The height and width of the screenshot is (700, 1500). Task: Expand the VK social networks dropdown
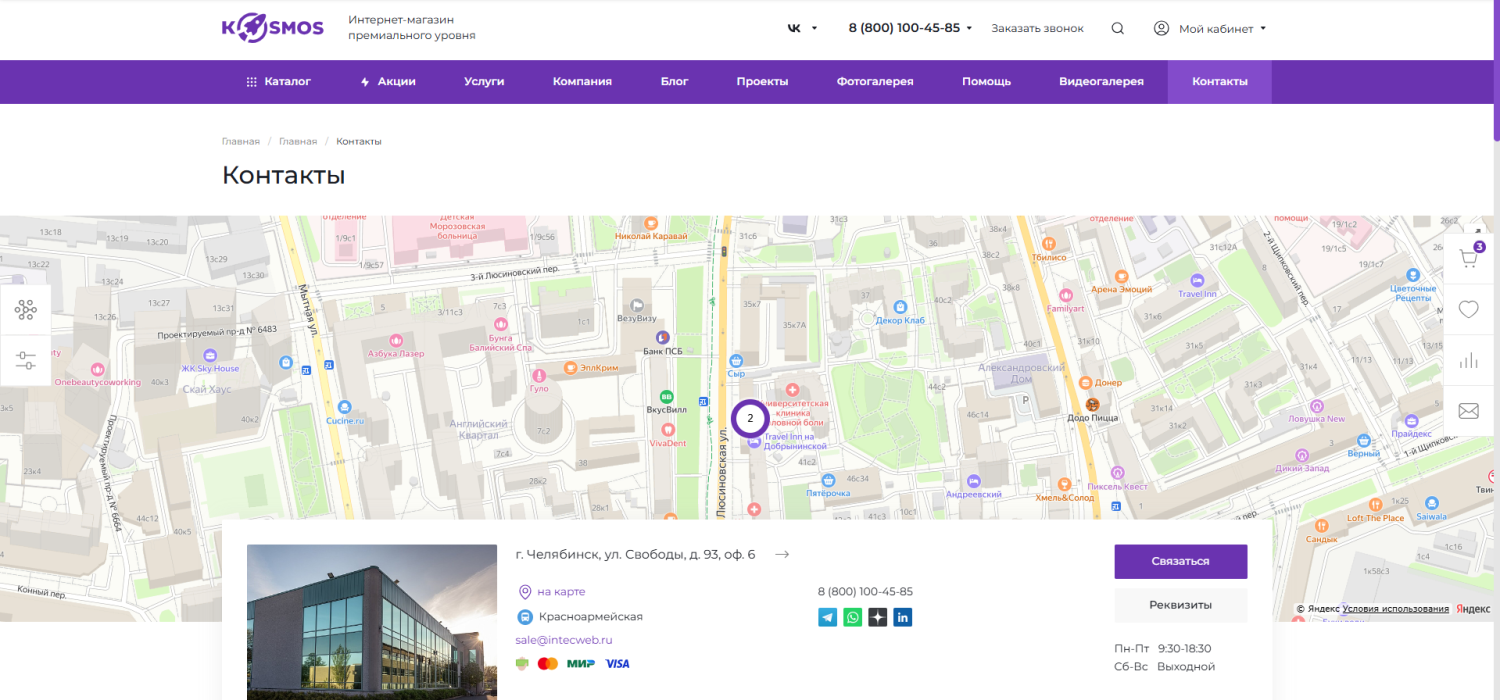point(802,28)
